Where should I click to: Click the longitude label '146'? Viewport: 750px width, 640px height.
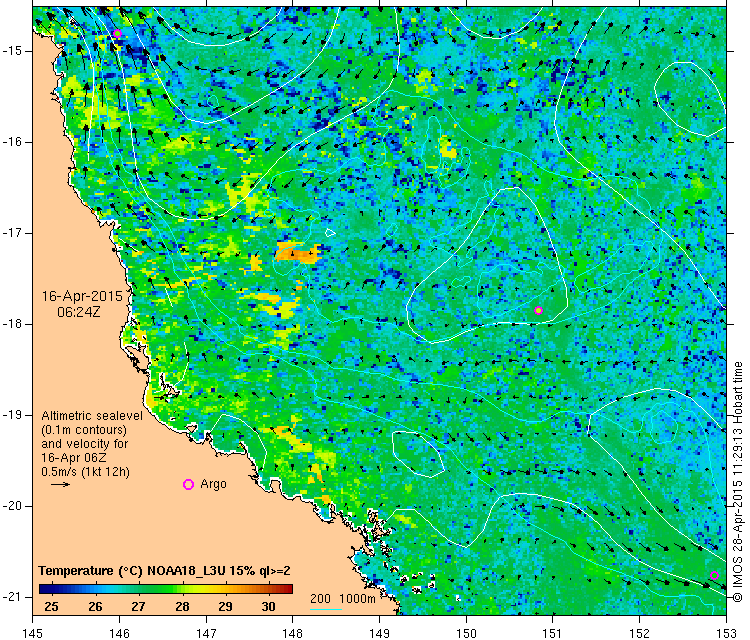click(119, 633)
